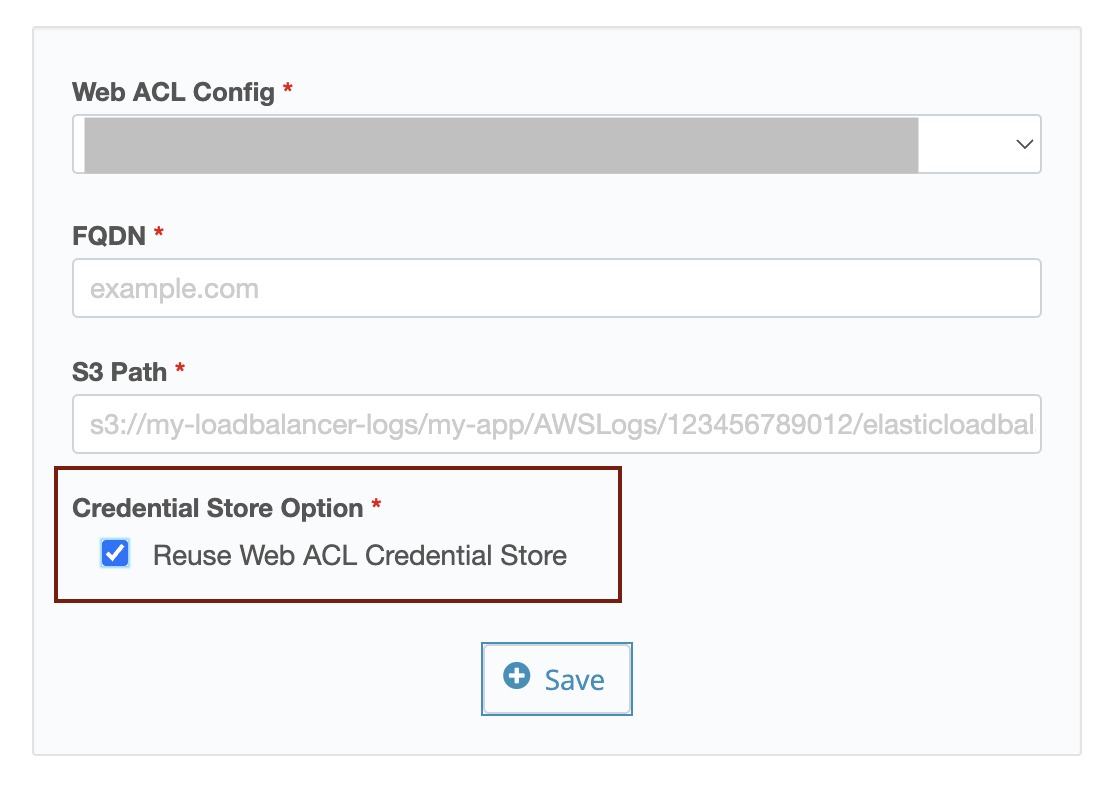Open the Web ACL Config select box
The image size is (1116, 794).
[x=557, y=144]
